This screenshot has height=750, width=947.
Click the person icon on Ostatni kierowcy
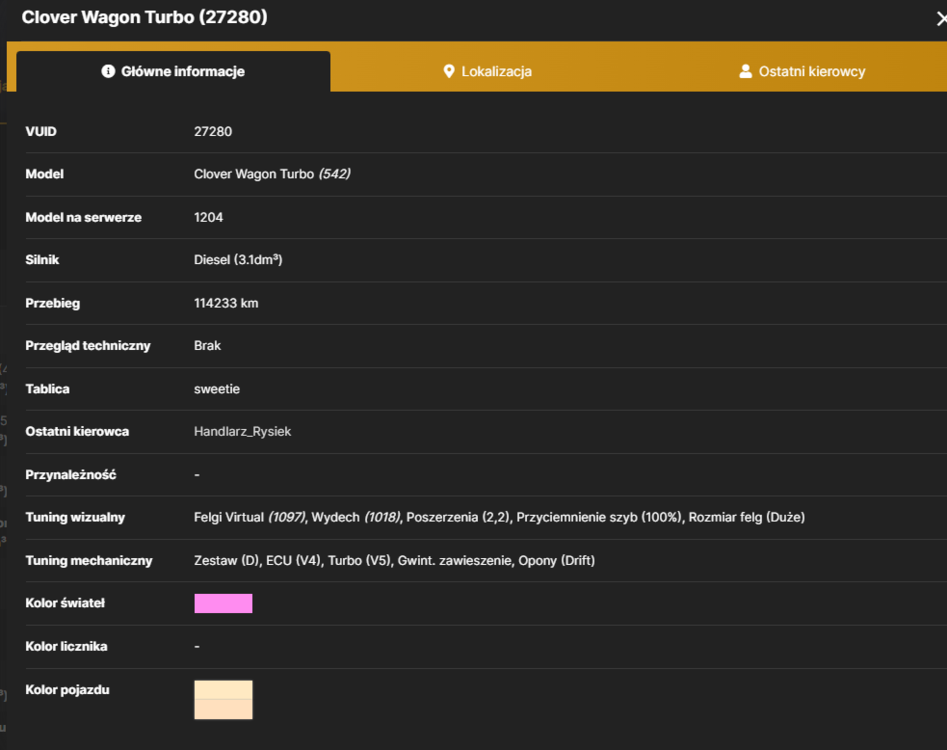[746, 71]
